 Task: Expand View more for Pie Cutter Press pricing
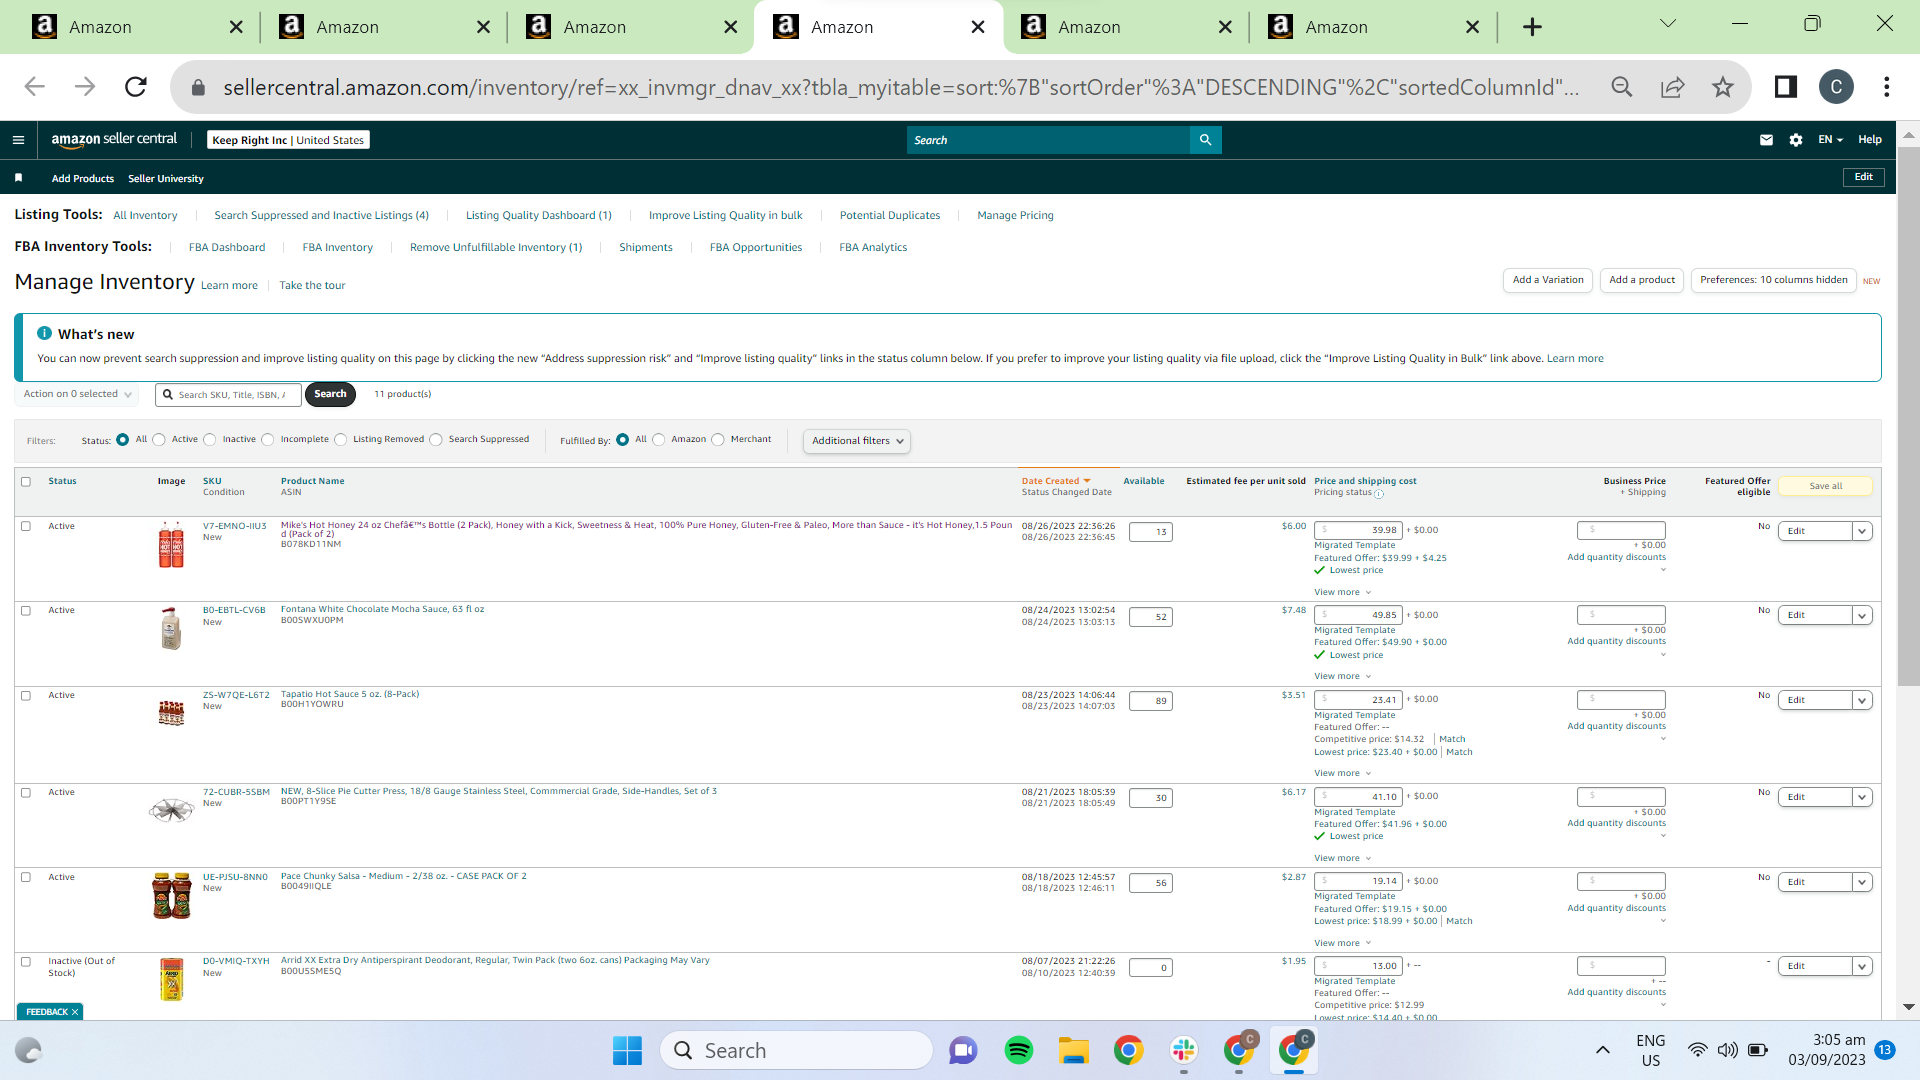tap(1342, 859)
